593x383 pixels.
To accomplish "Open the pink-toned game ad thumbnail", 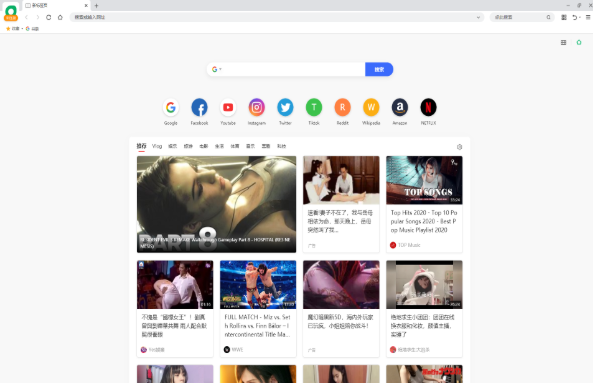I will 341,284.
